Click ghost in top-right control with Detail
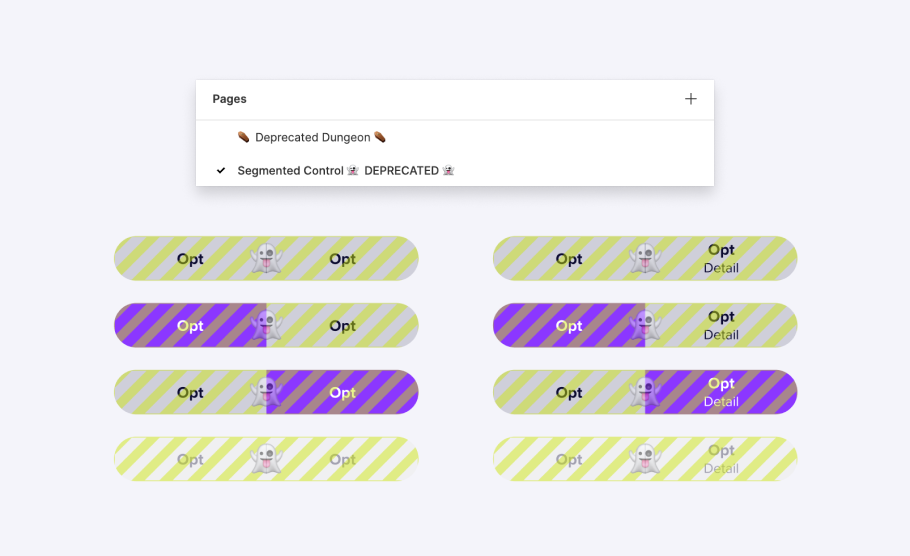 (645, 259)
